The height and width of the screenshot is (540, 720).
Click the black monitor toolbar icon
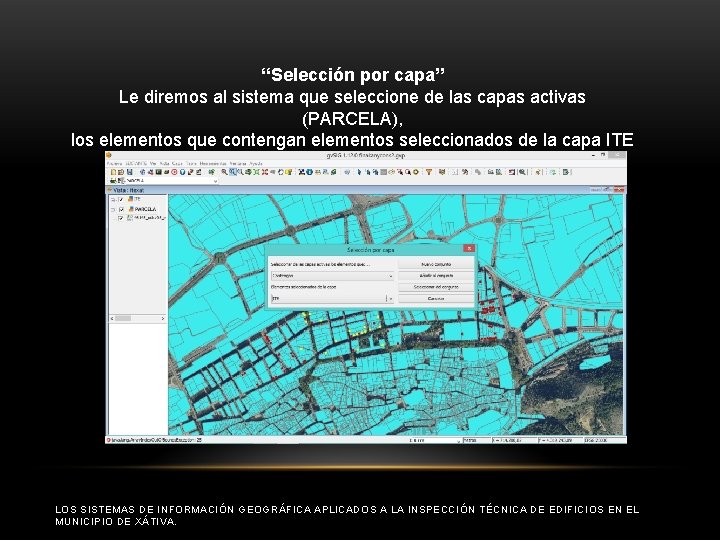(158, 172)
